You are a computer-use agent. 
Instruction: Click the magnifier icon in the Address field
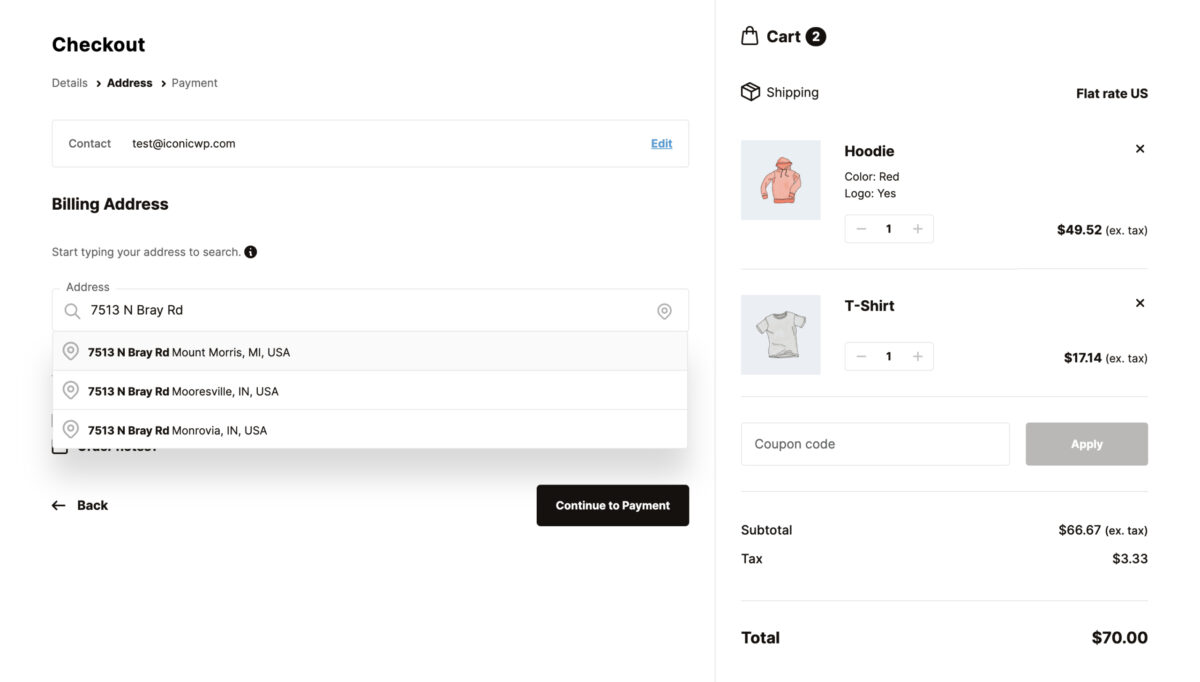tap(72, 310)
